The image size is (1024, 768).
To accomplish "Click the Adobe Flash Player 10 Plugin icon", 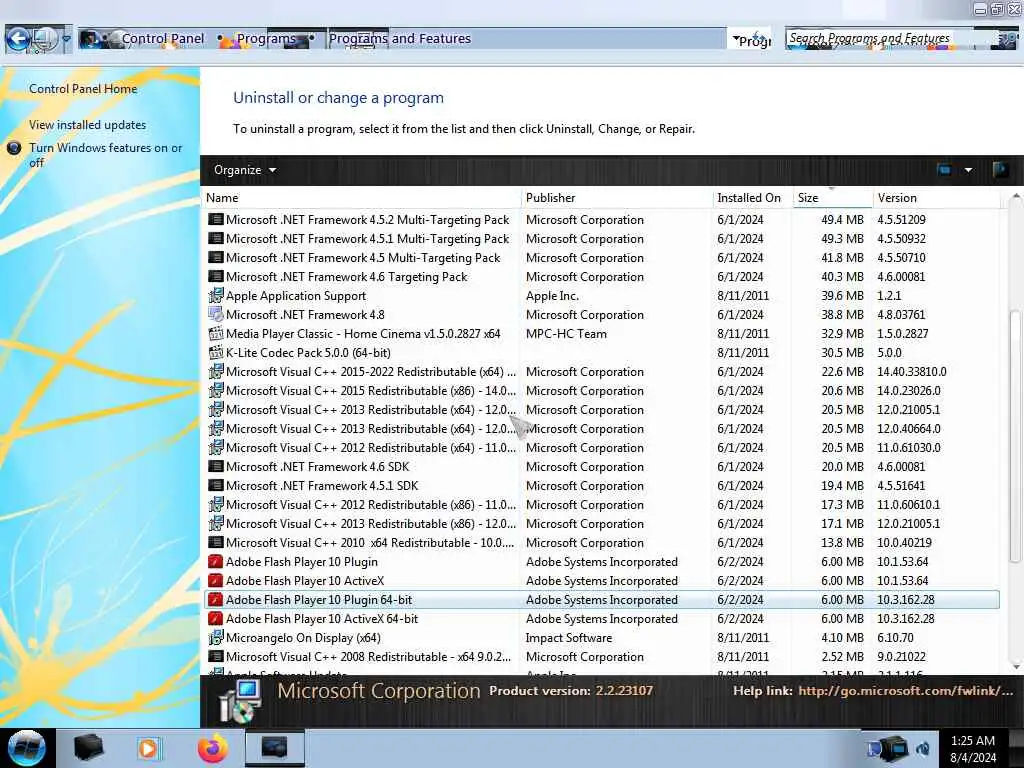I will 216,562.
